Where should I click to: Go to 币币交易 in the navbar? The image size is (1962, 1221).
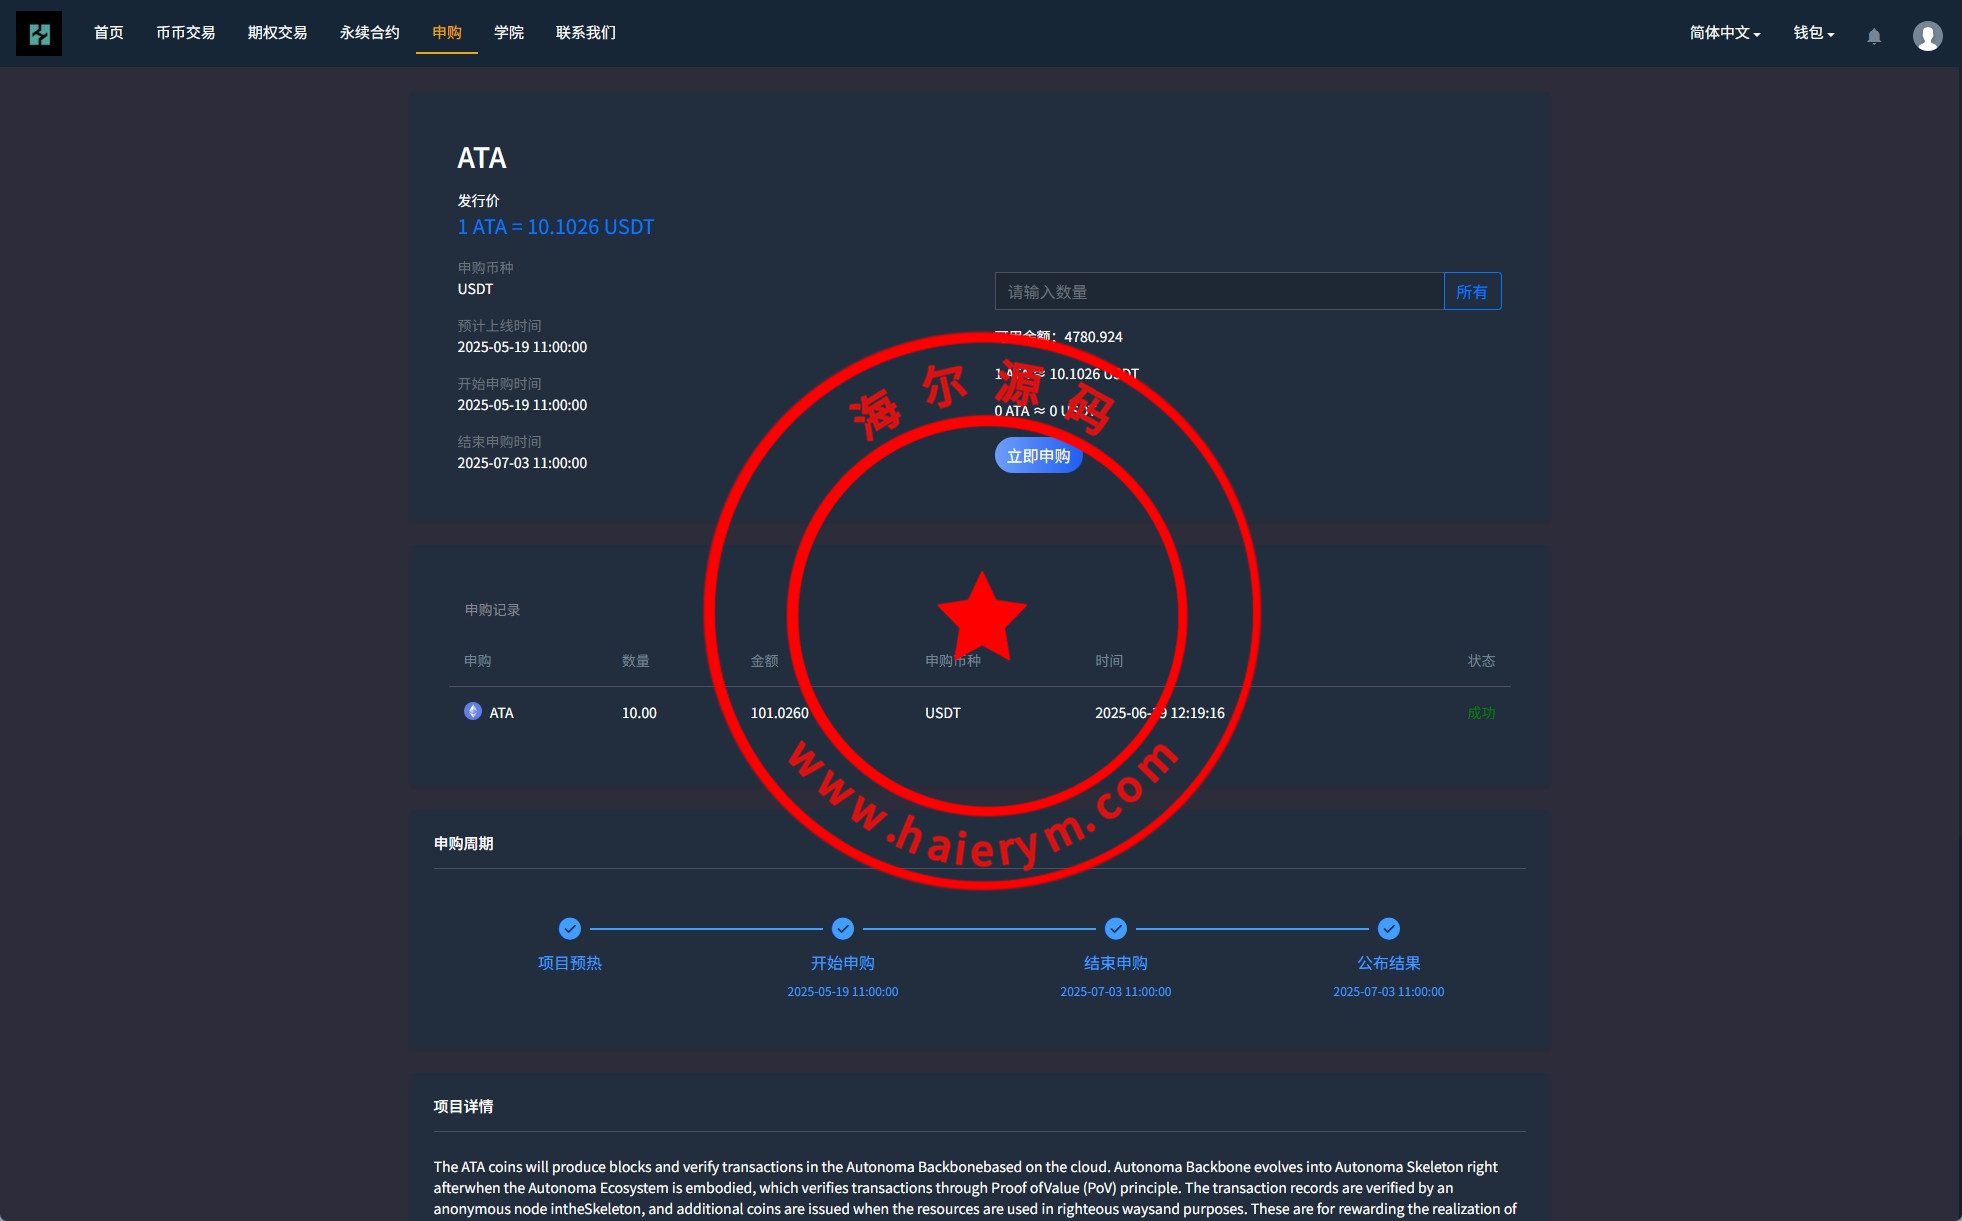pos(186,33)
